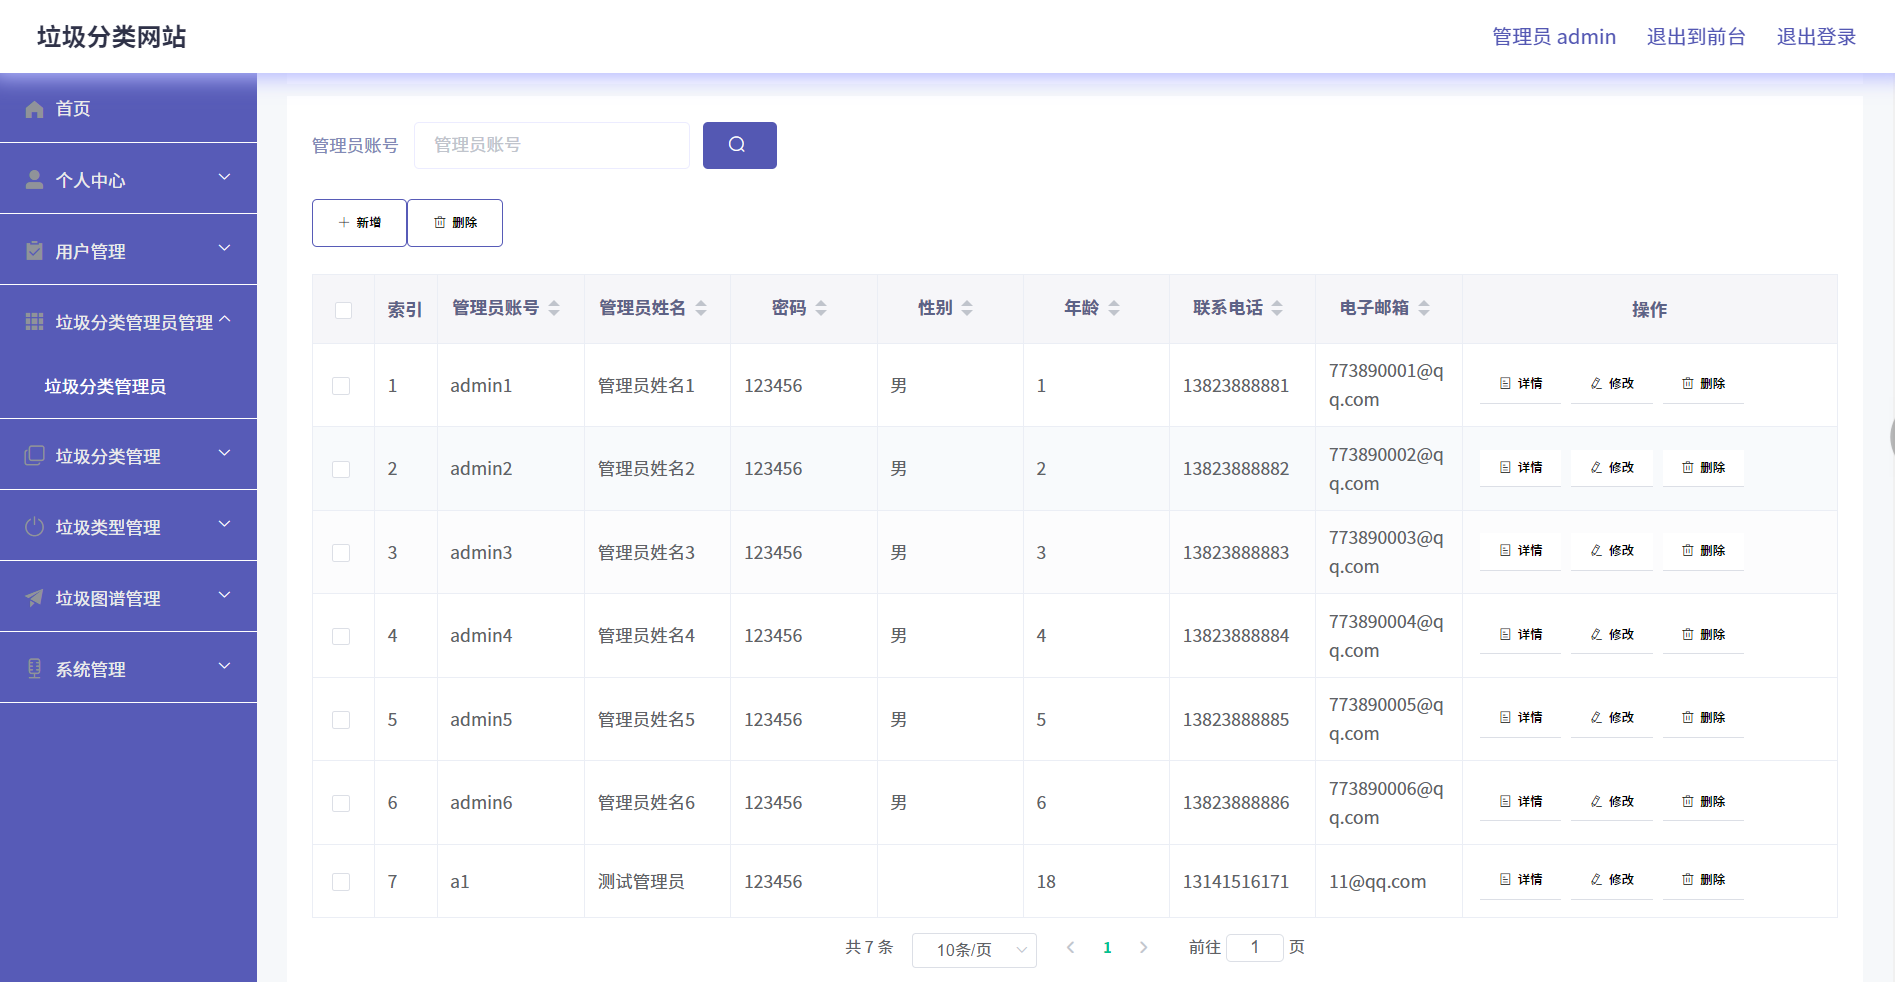Click 管理员 admin link
The width and height of the screenshot is (1895, 982).
point(1554,37)
